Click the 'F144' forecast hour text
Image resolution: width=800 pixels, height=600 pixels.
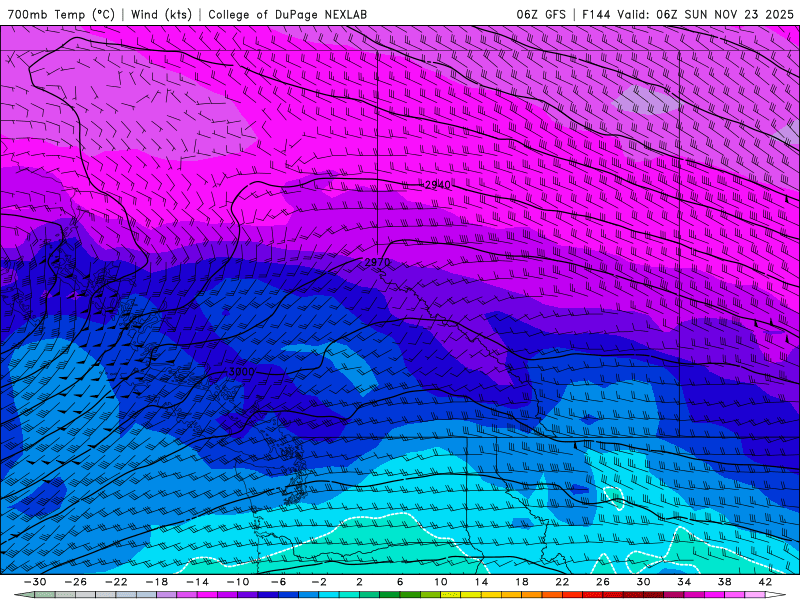tap(596, 14)
